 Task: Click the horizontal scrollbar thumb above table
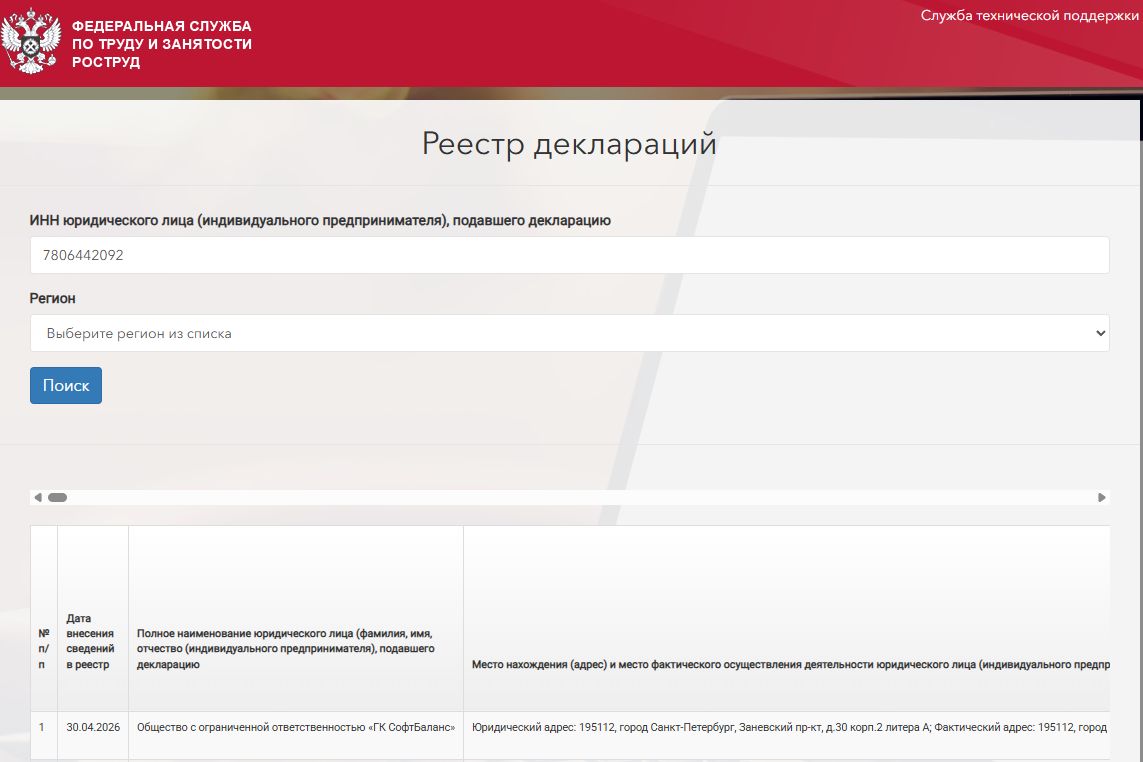click(58, 497)
